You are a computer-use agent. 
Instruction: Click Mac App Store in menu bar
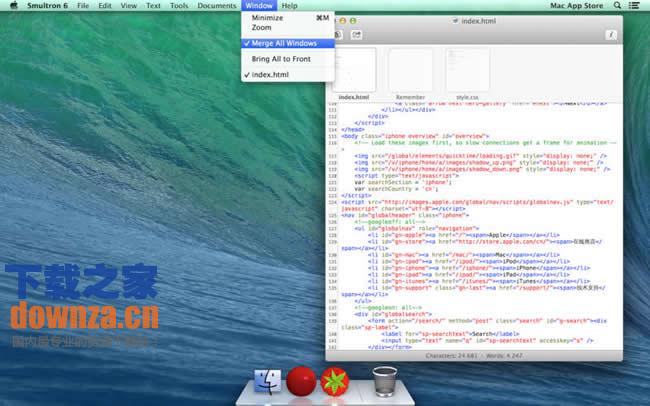click(x=579, y=6)
